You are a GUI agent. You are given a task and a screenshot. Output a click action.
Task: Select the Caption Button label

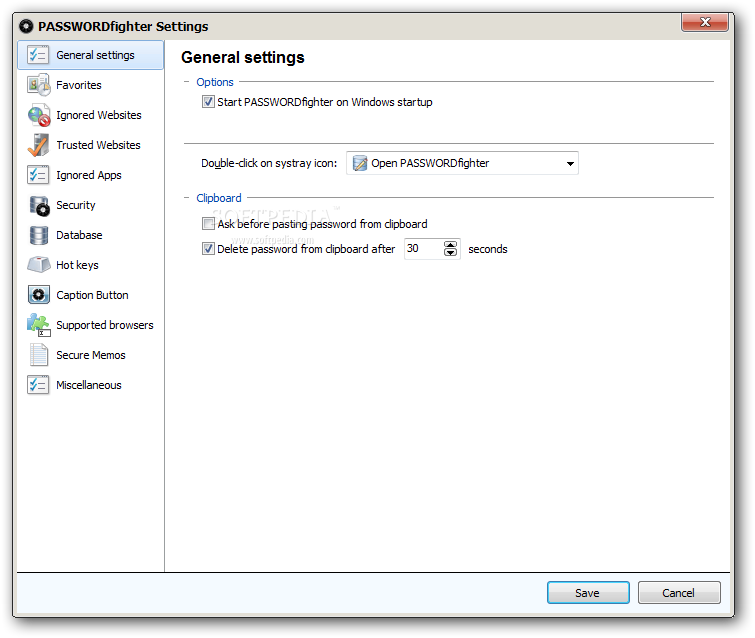click(x=92, y=295)
